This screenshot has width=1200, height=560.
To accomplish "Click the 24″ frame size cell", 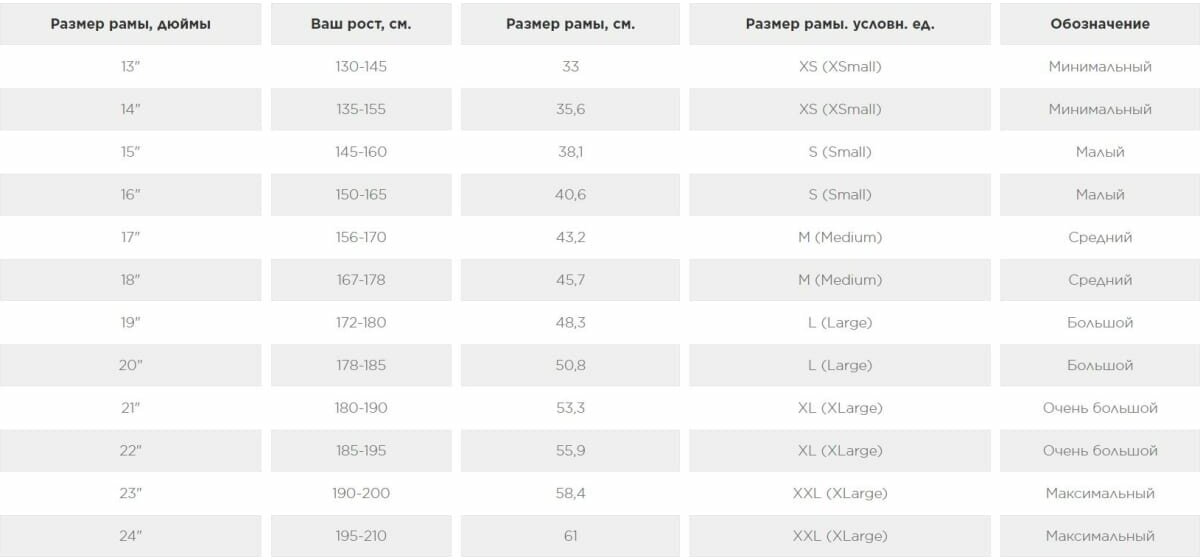I will click(x=131, y=536).
